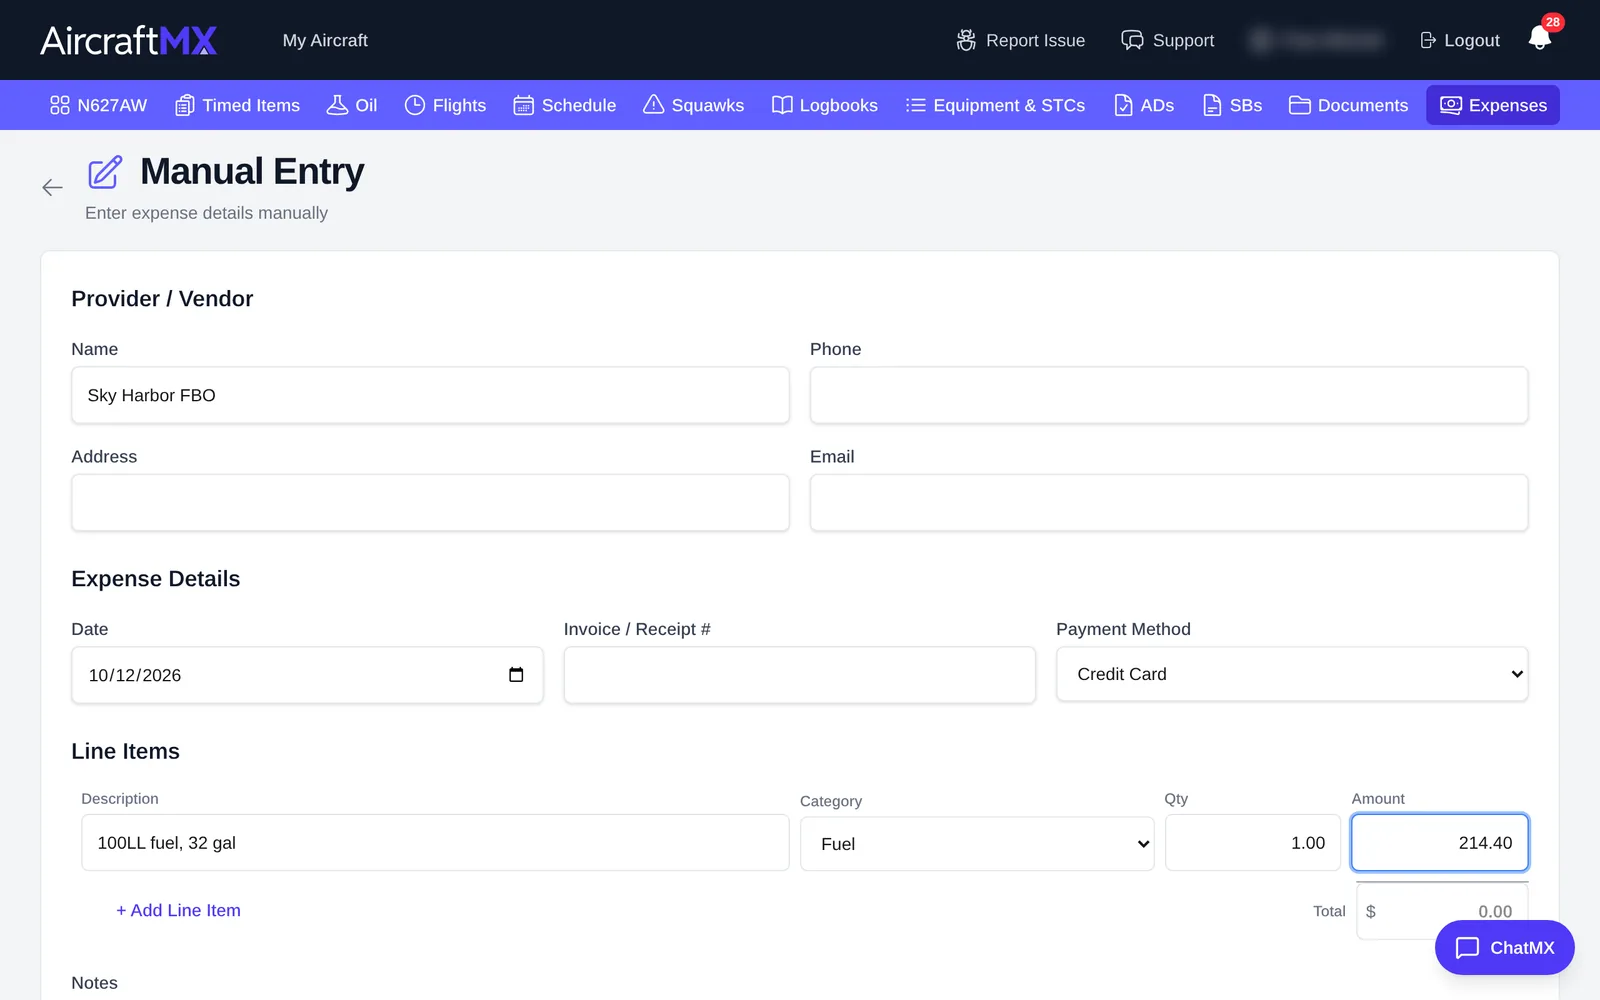This screenshot has height=1000, width=1600.
Task: Click the Email input field
Action: (x=1169, y=502)
